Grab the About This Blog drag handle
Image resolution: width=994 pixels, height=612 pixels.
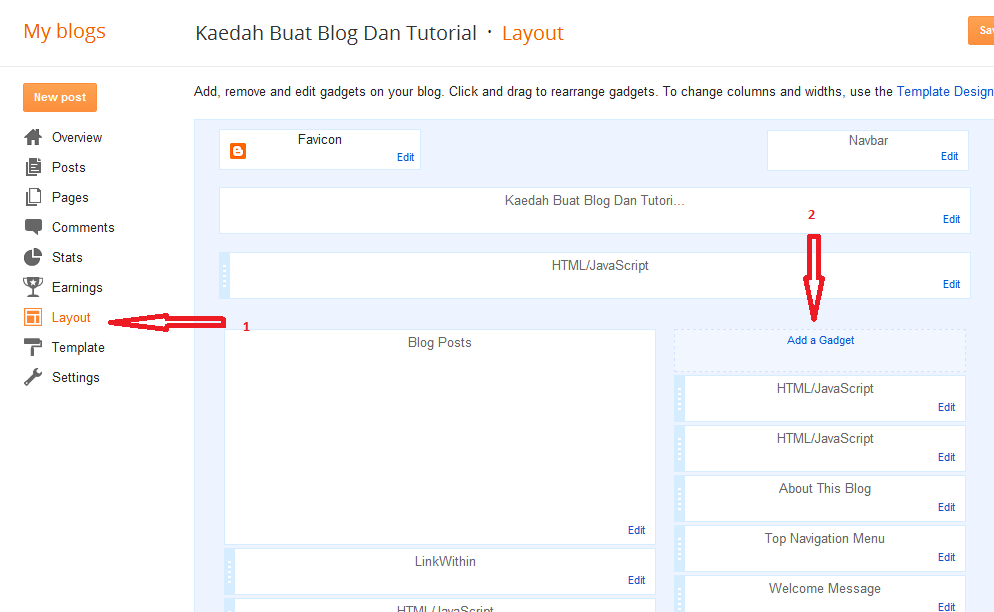click(680, 498)
